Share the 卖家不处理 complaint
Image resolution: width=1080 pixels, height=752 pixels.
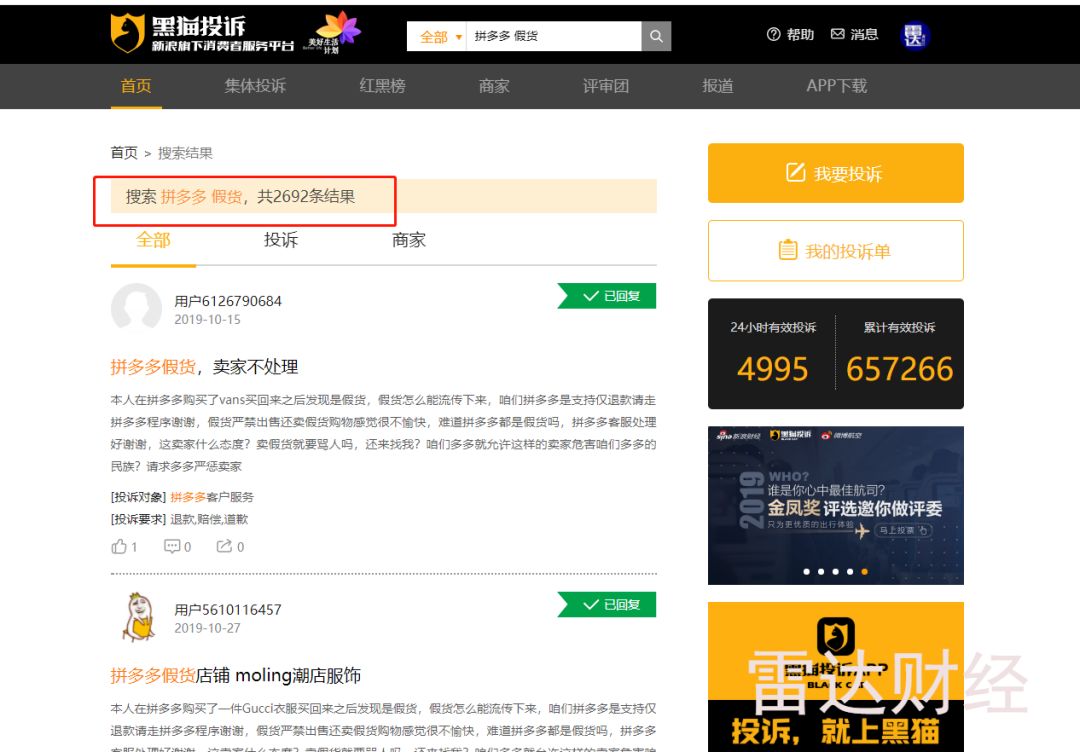[230, 547]
